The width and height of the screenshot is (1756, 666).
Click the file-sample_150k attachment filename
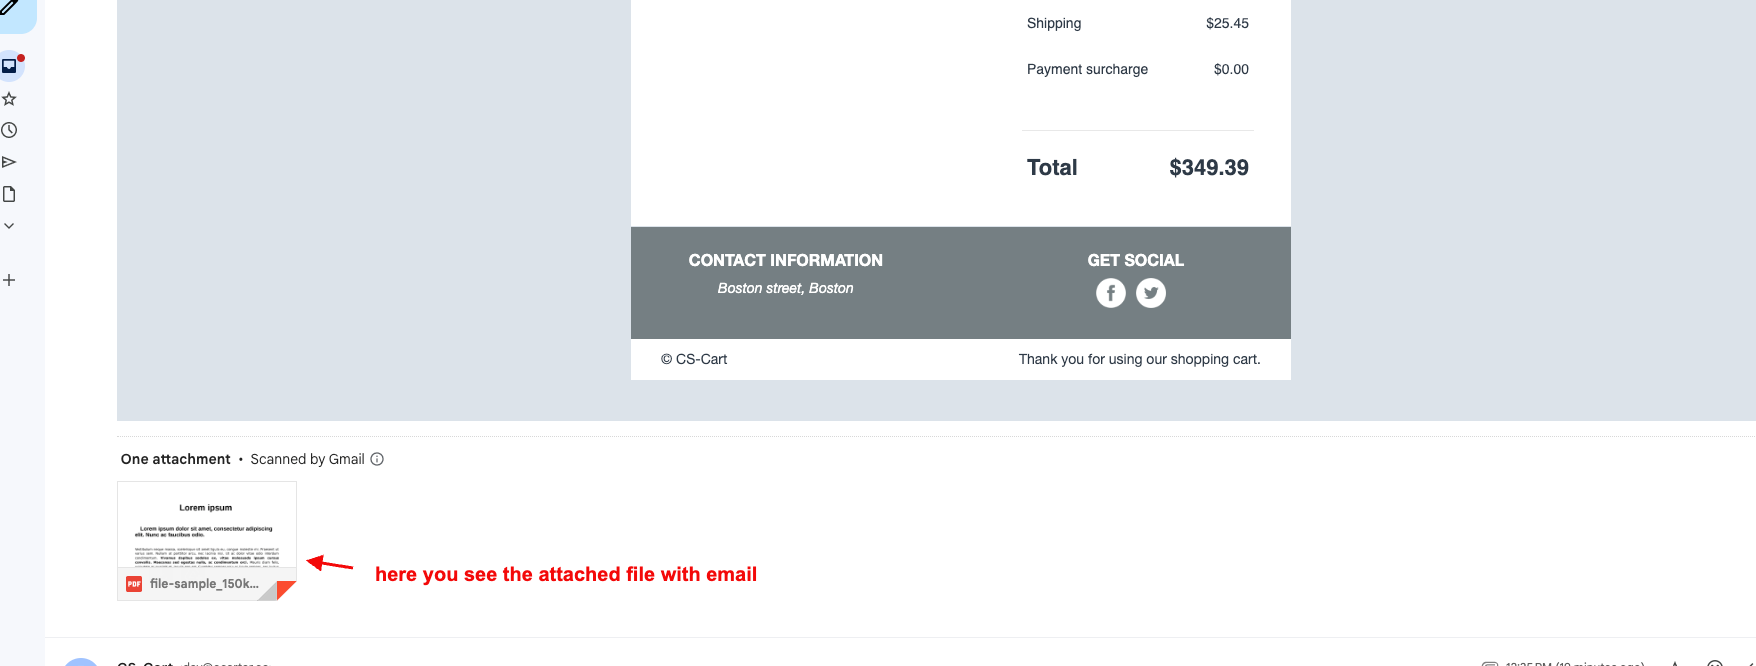pos(204,584)
